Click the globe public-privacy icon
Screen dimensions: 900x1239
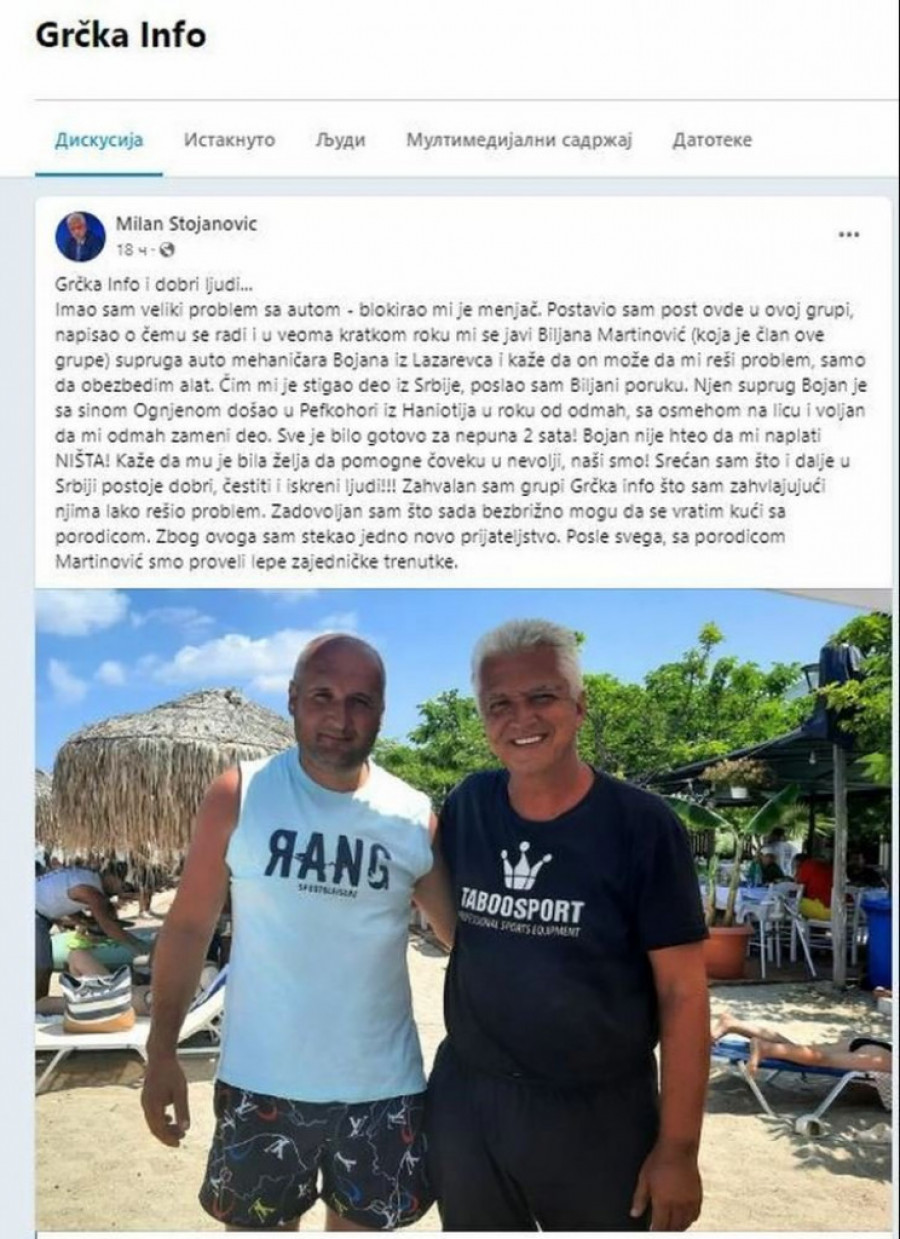click(x=166, y=249)
